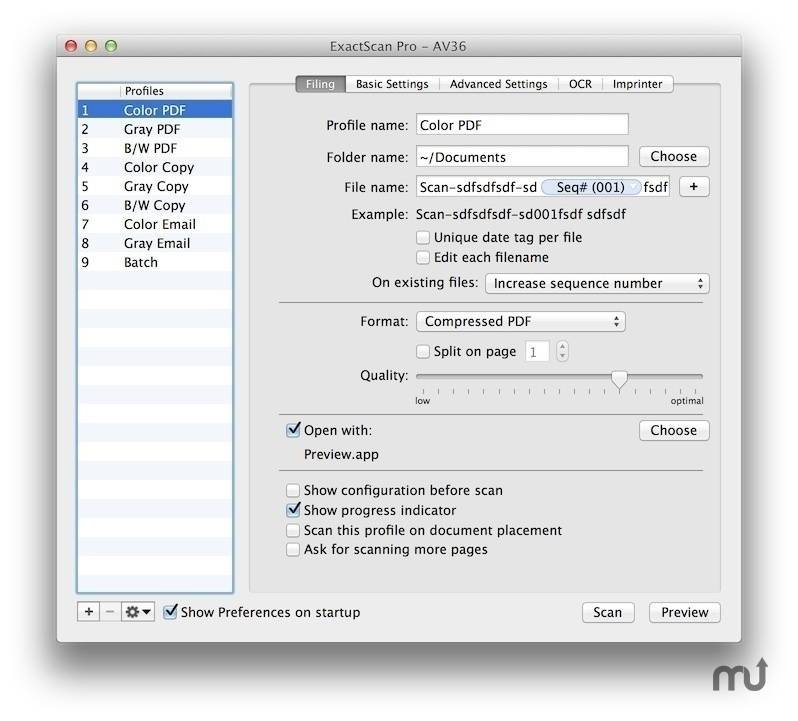This screenshot has height=721, width=798.
Task: Minimize the window with yellow button
Action: [x=91, y=46]
